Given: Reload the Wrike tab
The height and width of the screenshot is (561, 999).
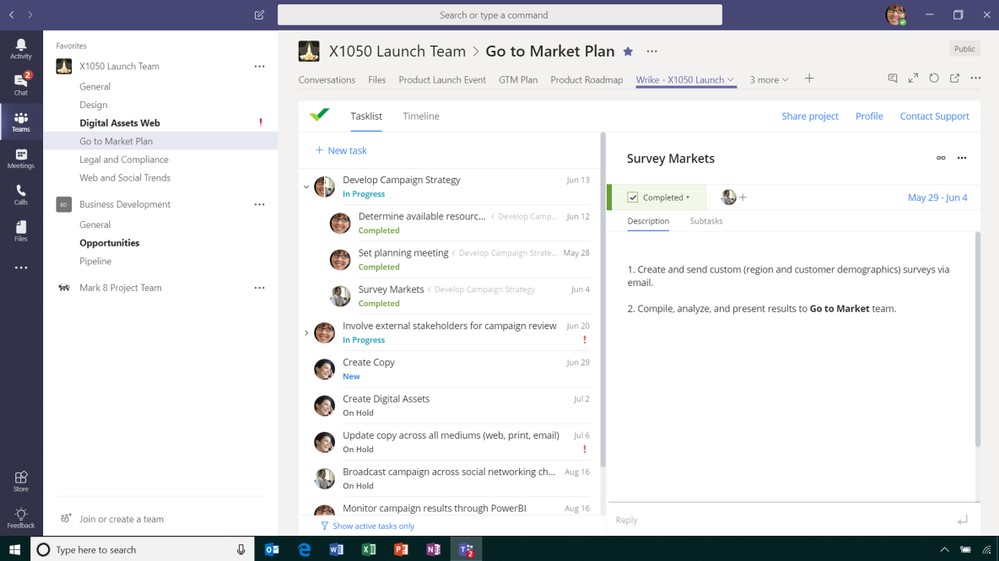Looking at the screenshot, I should click(934, 78).
